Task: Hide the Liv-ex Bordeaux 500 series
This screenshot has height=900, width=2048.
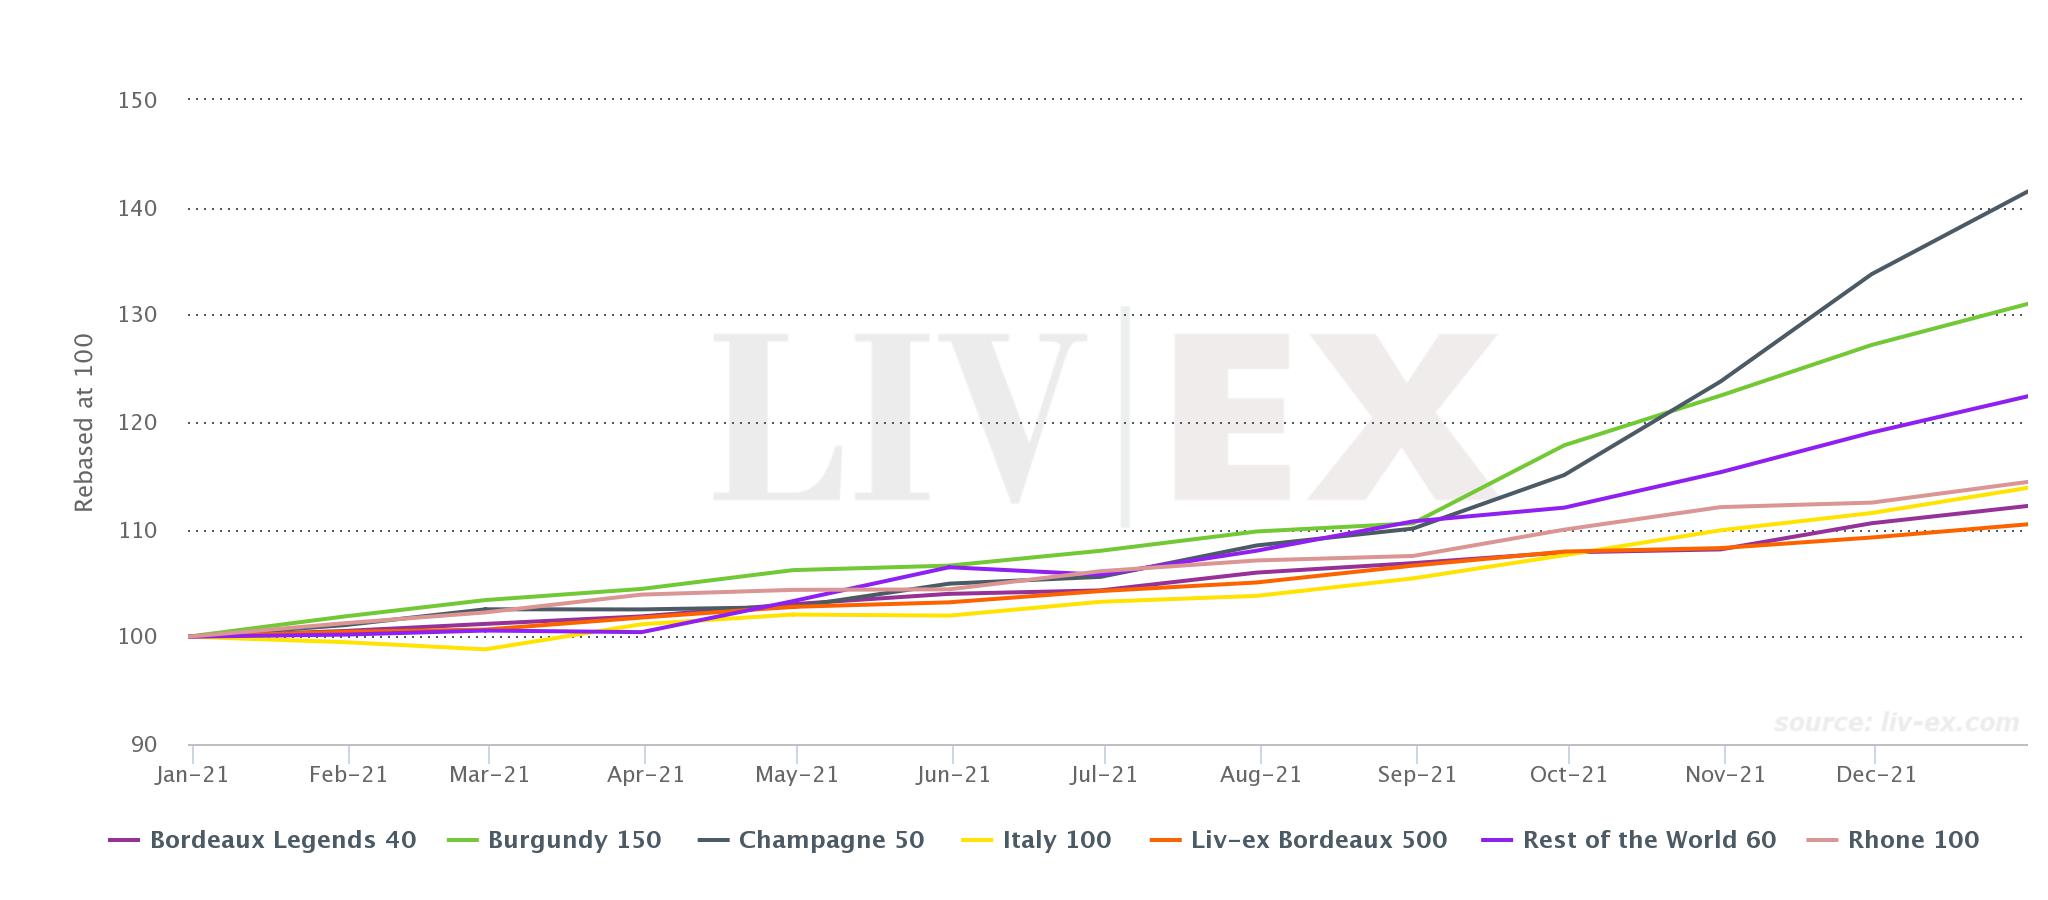Action: (x=1297, y=840)
